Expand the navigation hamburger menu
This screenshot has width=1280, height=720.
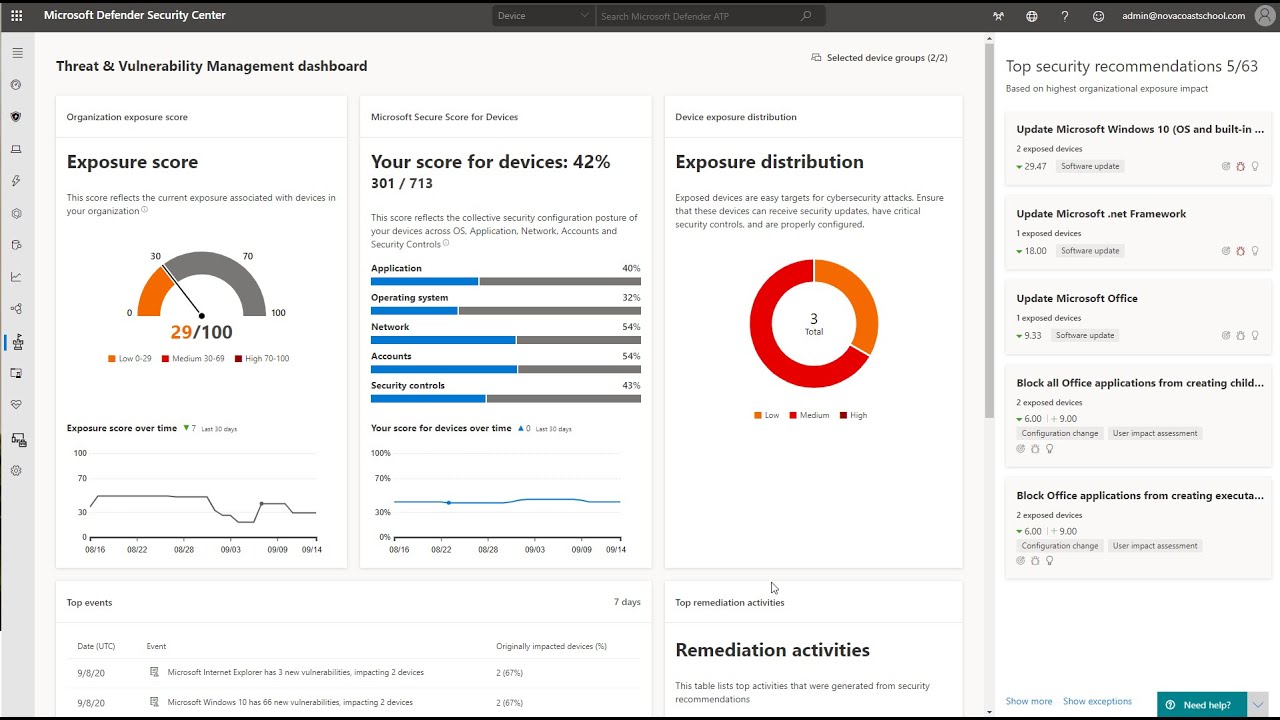click(17, 53)
